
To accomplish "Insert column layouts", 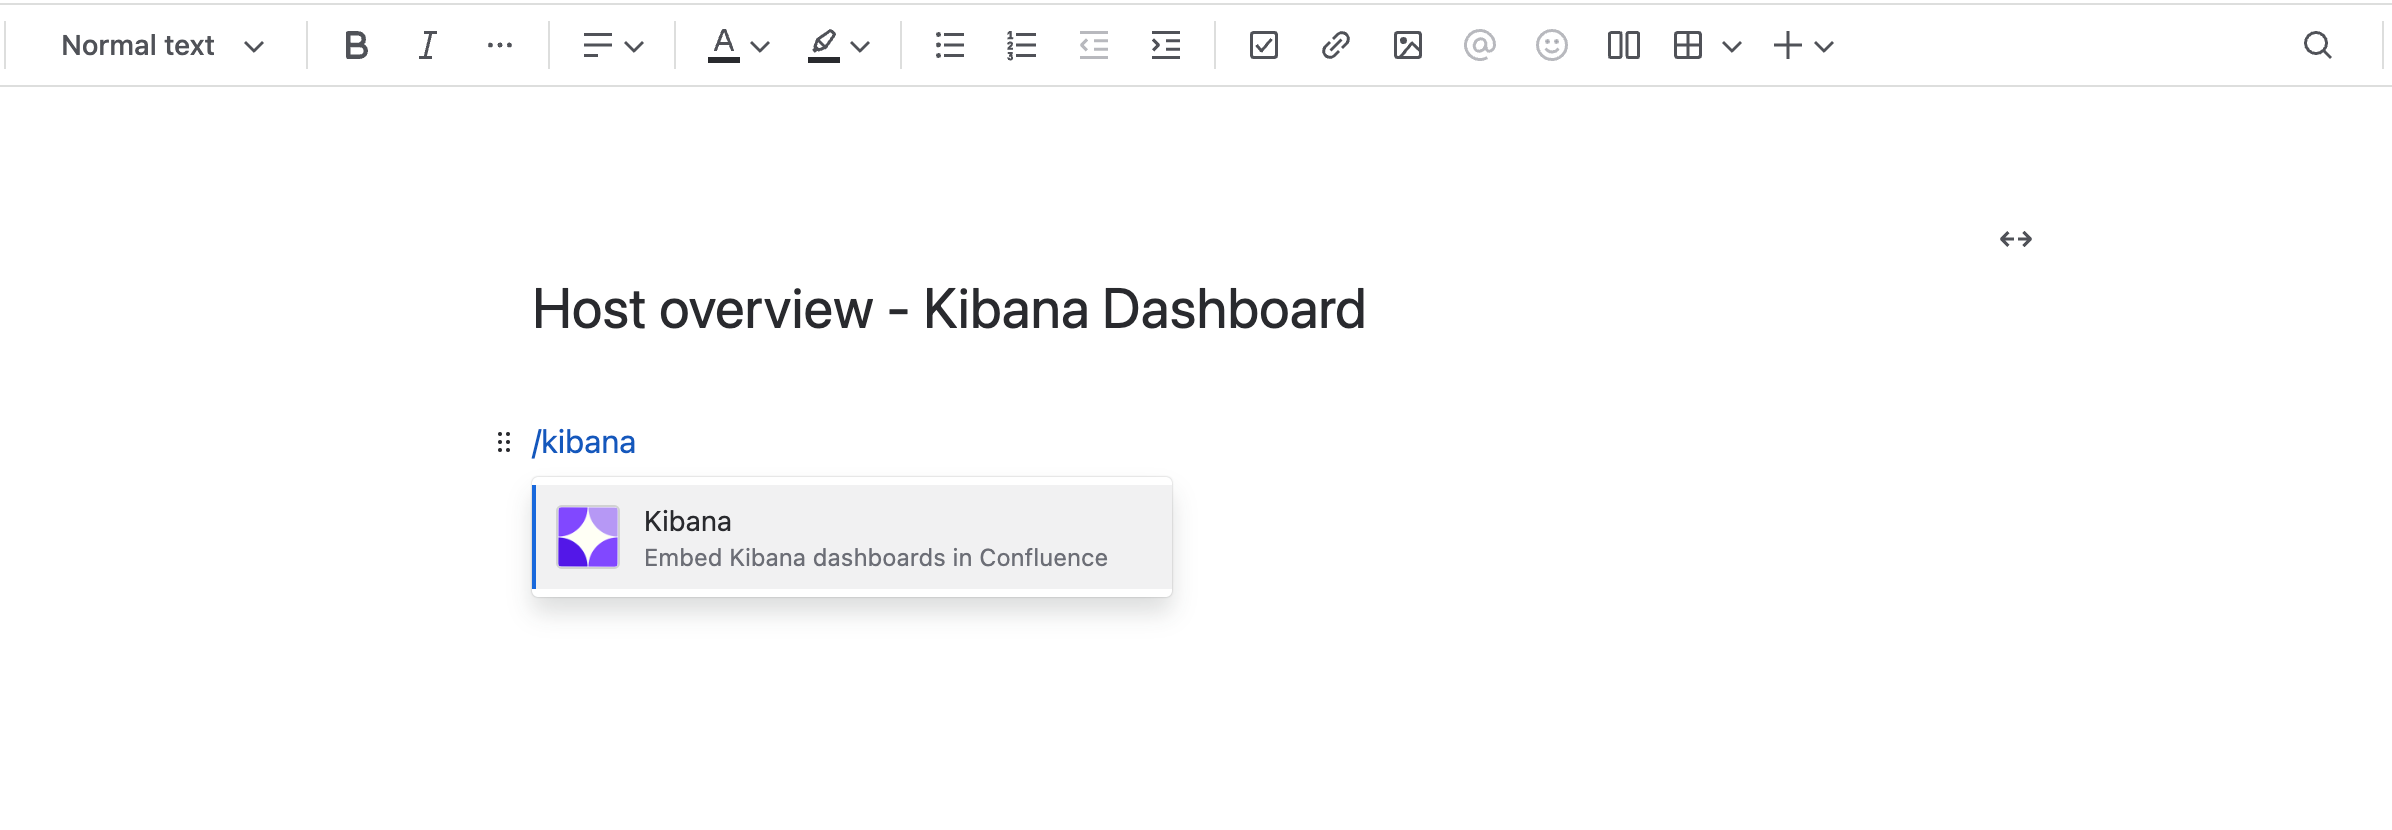I will (x=1624, y=45).
